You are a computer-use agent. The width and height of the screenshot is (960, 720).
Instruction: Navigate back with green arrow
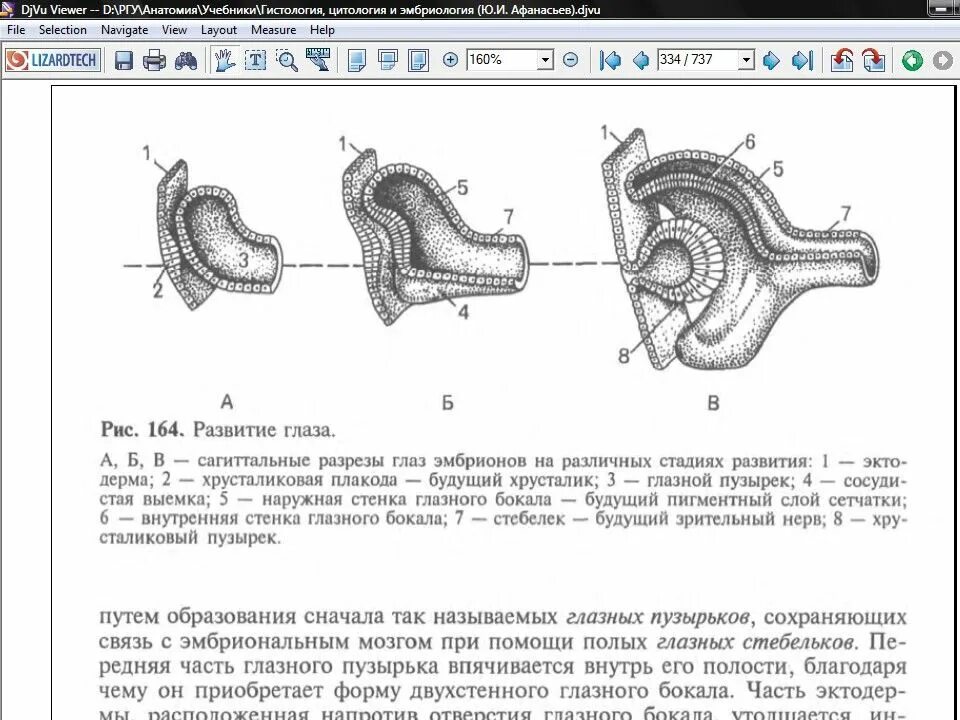[912, 60]
